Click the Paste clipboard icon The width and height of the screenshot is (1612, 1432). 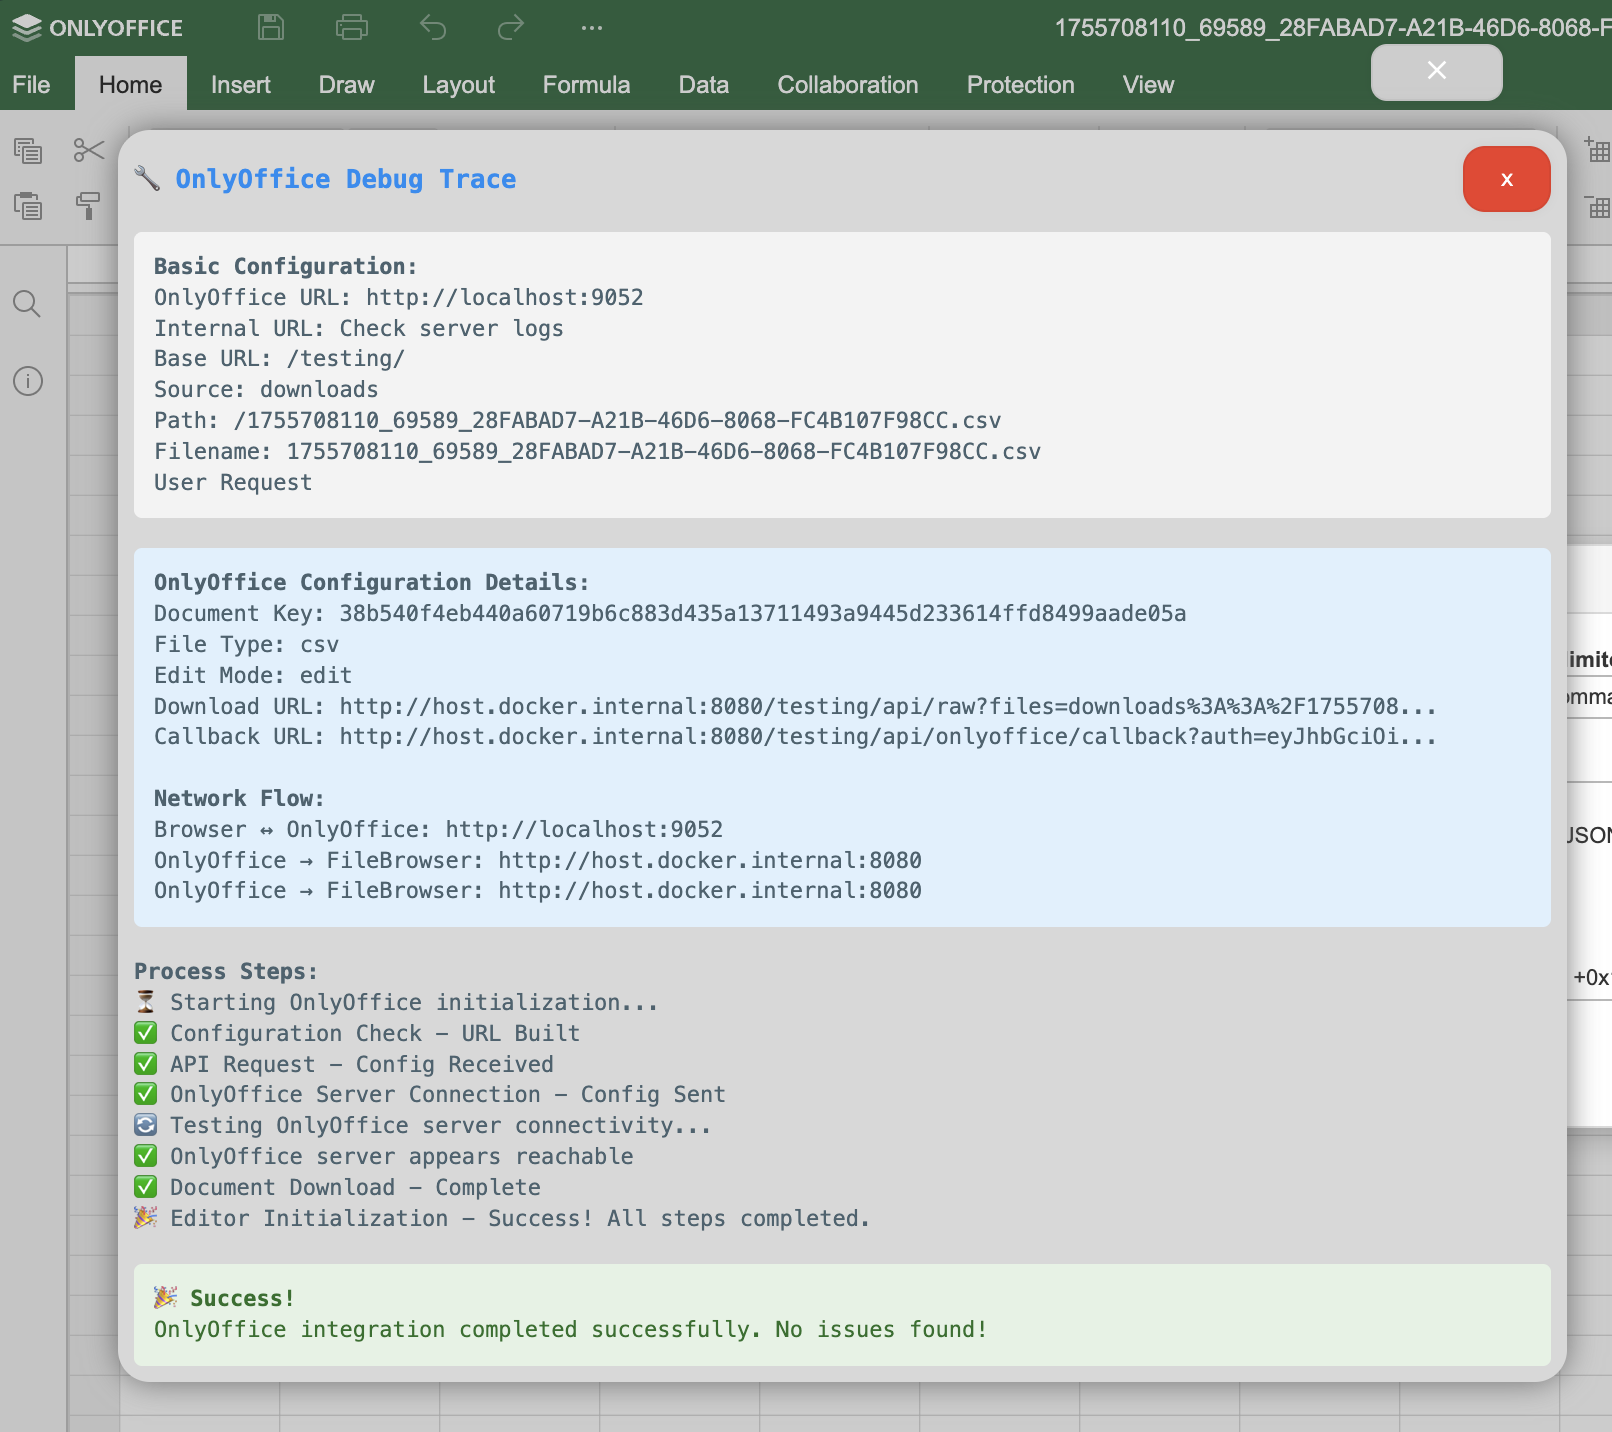click(28, 206)
